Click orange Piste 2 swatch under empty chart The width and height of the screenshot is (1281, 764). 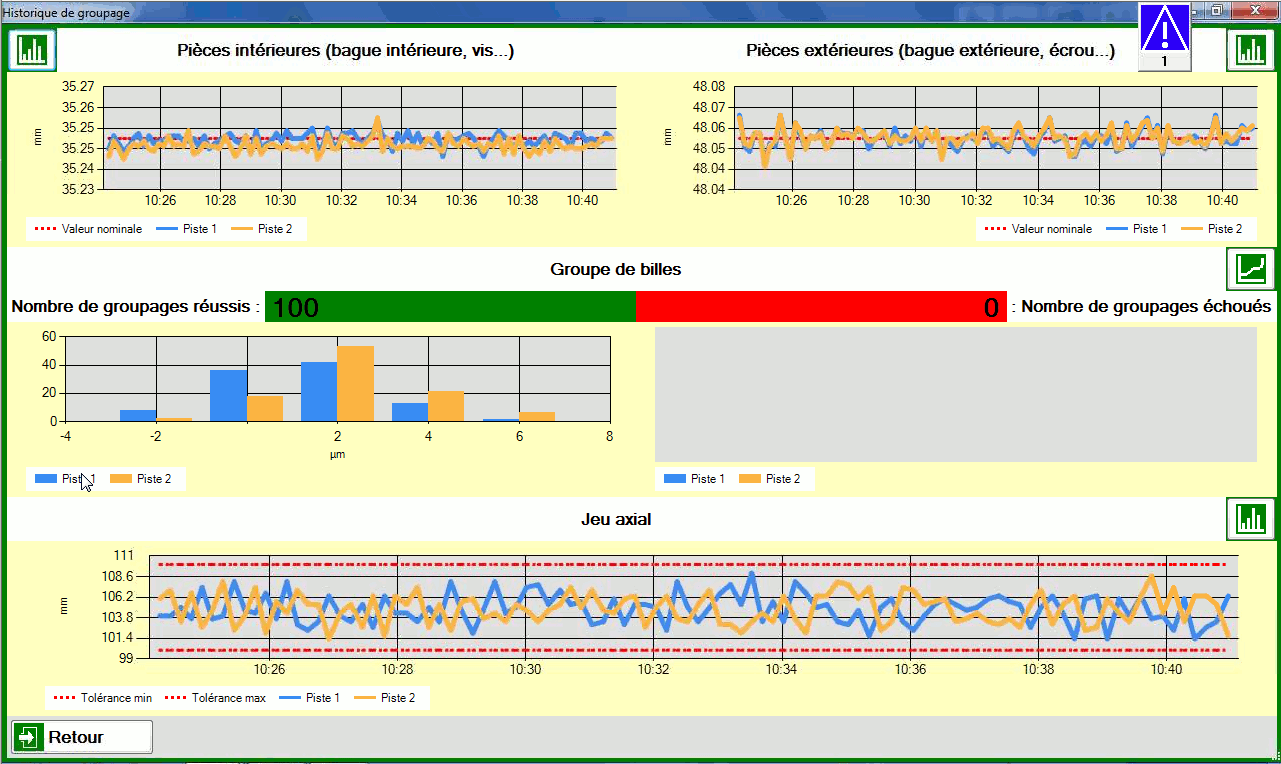(x=750, y=479)
